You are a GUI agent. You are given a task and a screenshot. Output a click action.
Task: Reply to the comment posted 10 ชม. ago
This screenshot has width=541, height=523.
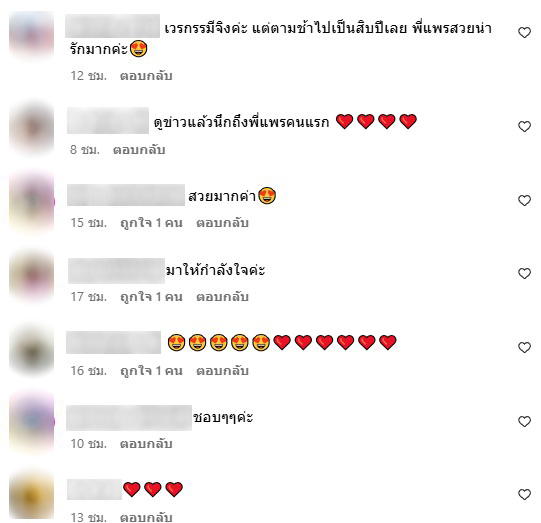(146, 444)
